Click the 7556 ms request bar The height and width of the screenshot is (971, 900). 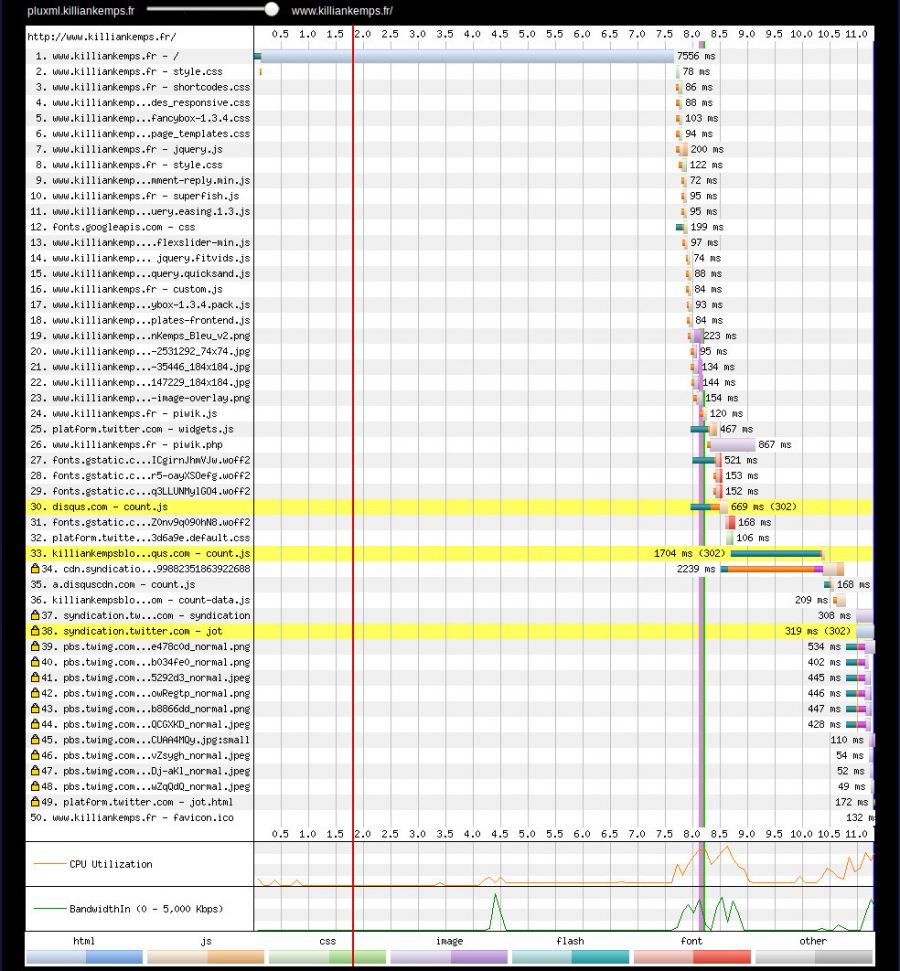[x=464, y=56]
